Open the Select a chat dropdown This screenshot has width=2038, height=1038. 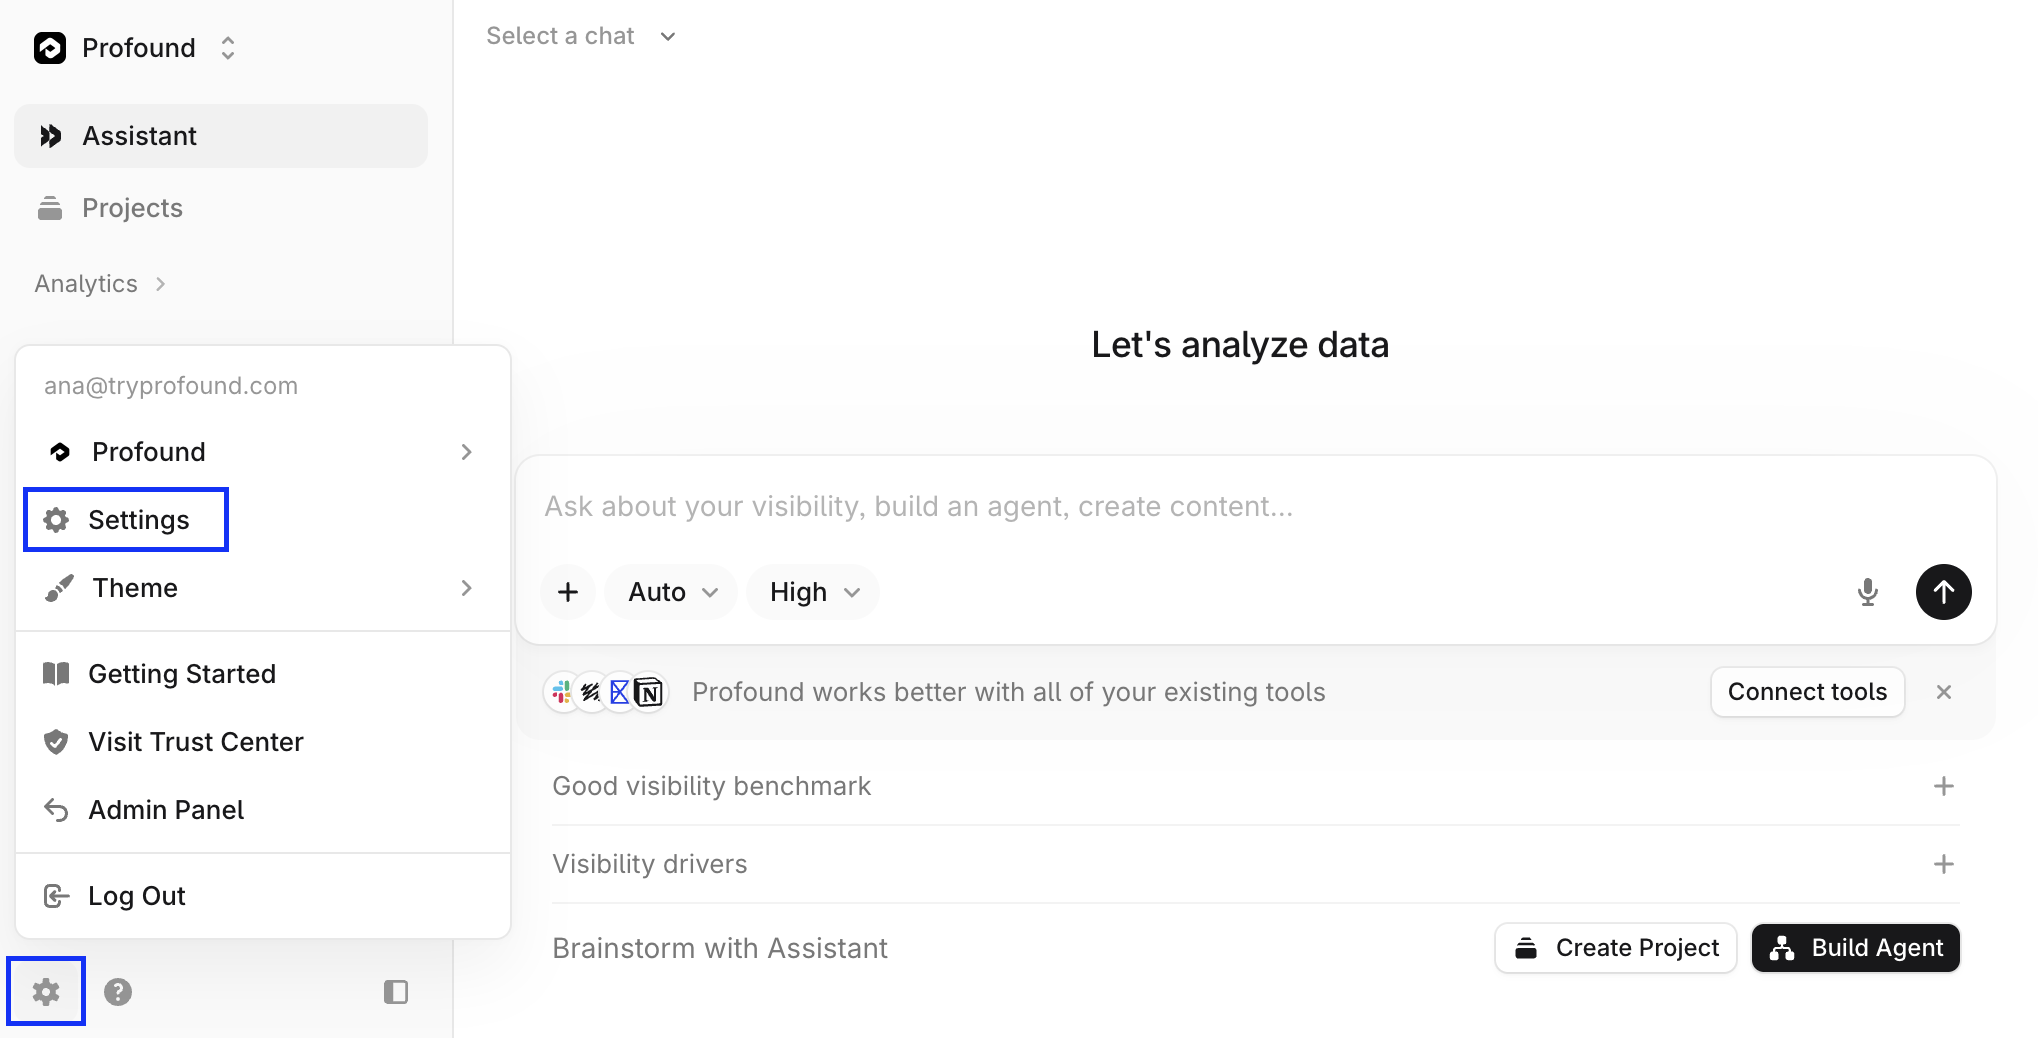tap(581, 36)
